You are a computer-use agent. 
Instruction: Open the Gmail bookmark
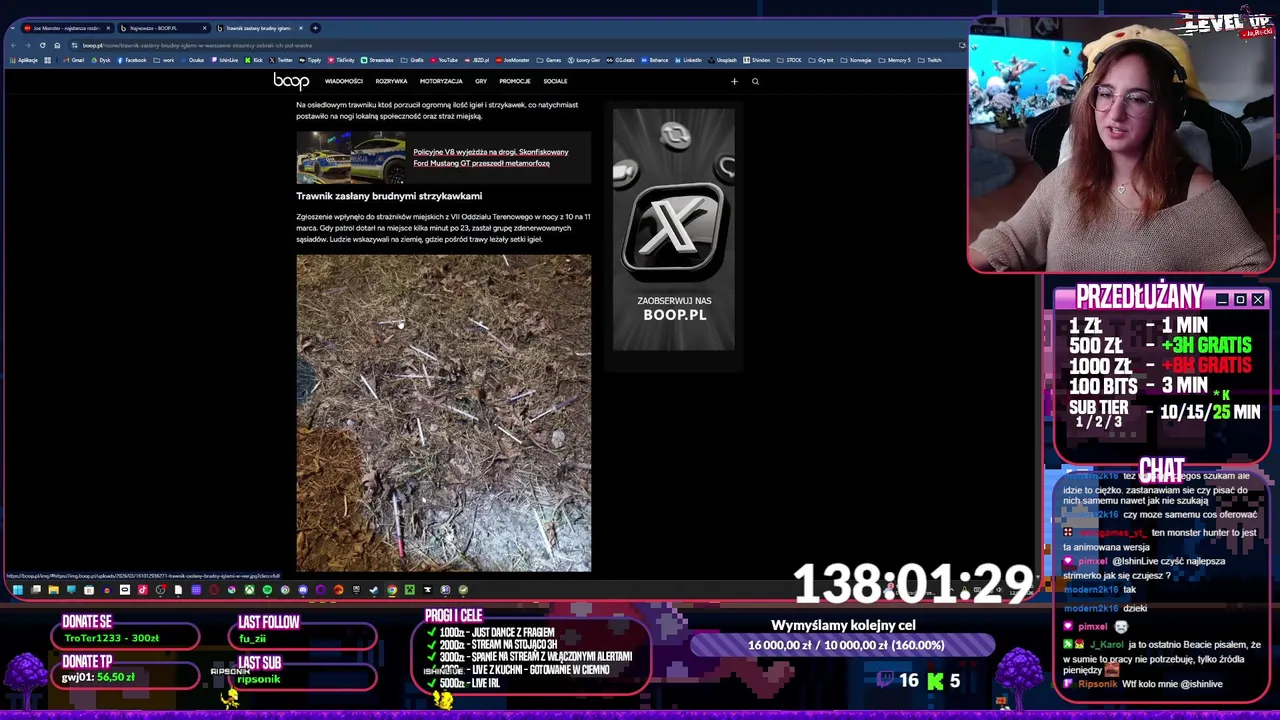[x=74, y=60]
